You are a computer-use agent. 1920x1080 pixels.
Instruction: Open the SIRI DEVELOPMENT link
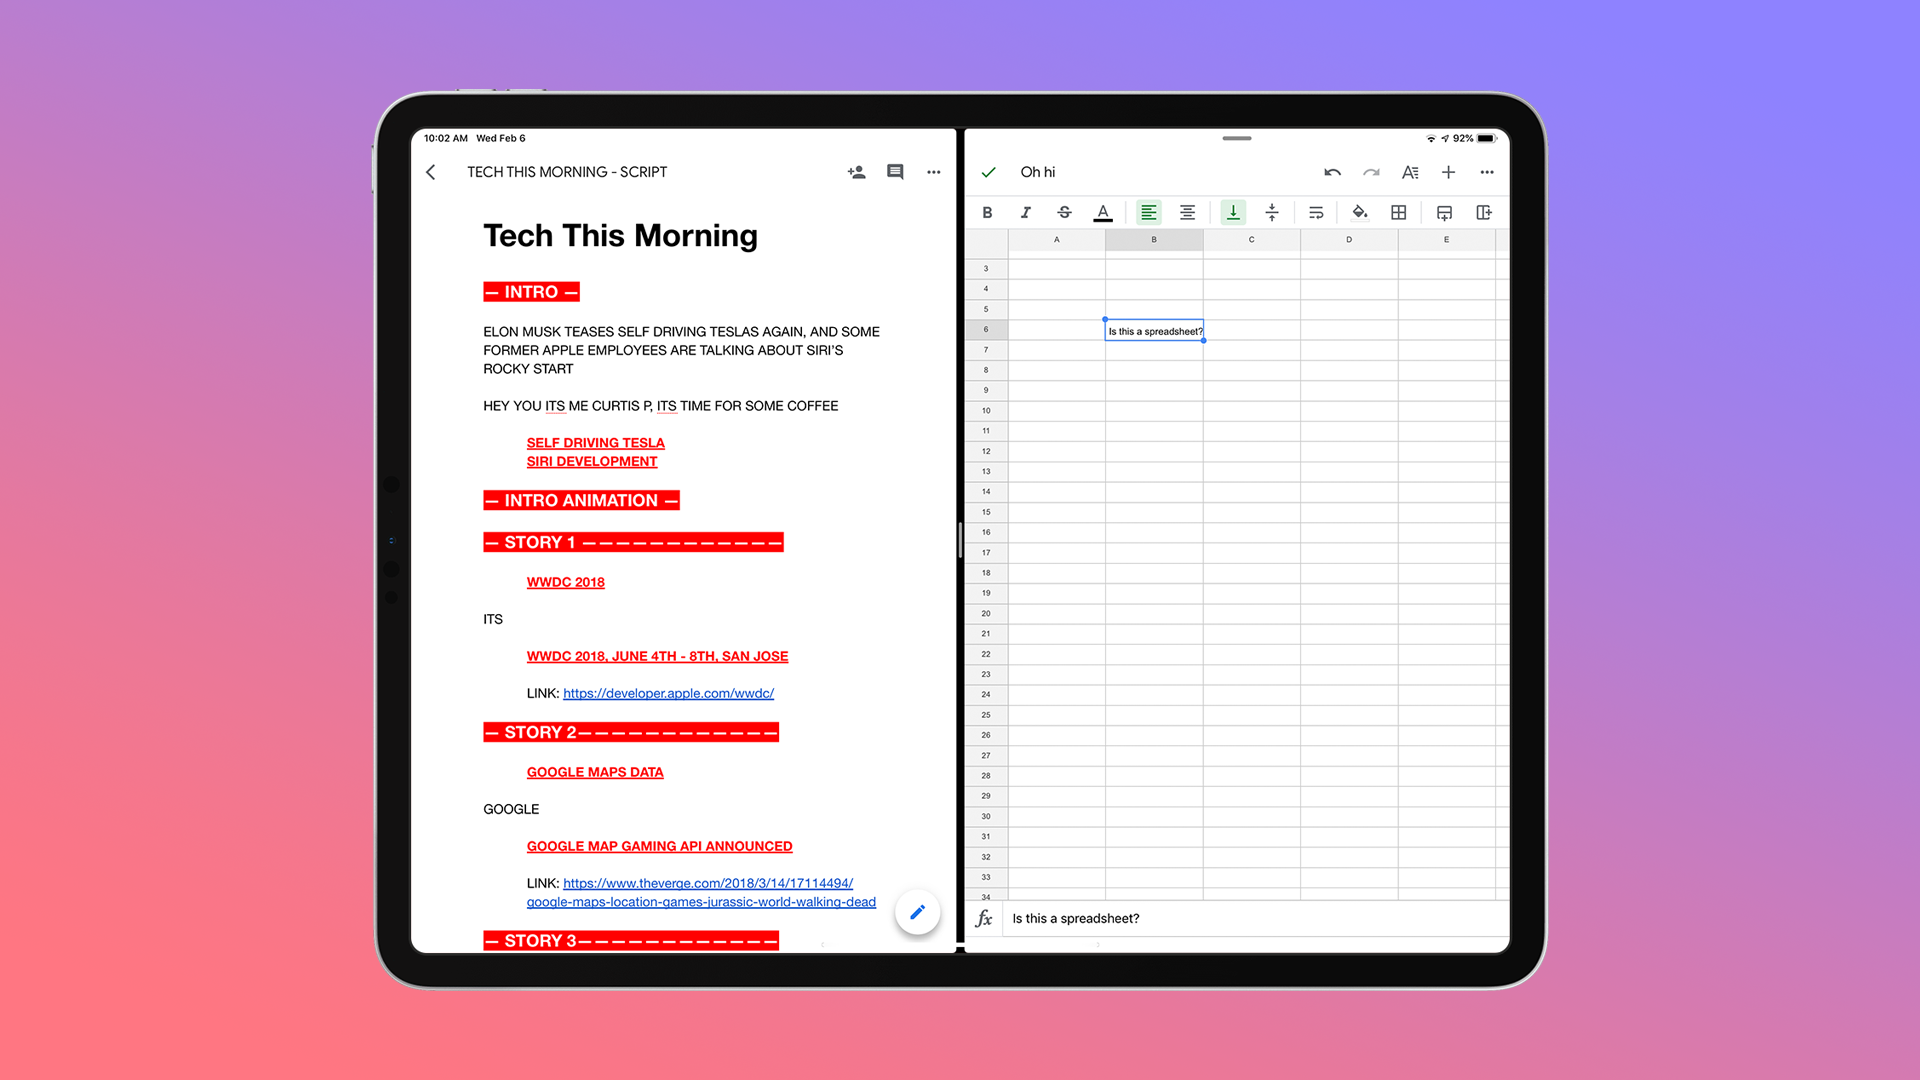(592, 461)
